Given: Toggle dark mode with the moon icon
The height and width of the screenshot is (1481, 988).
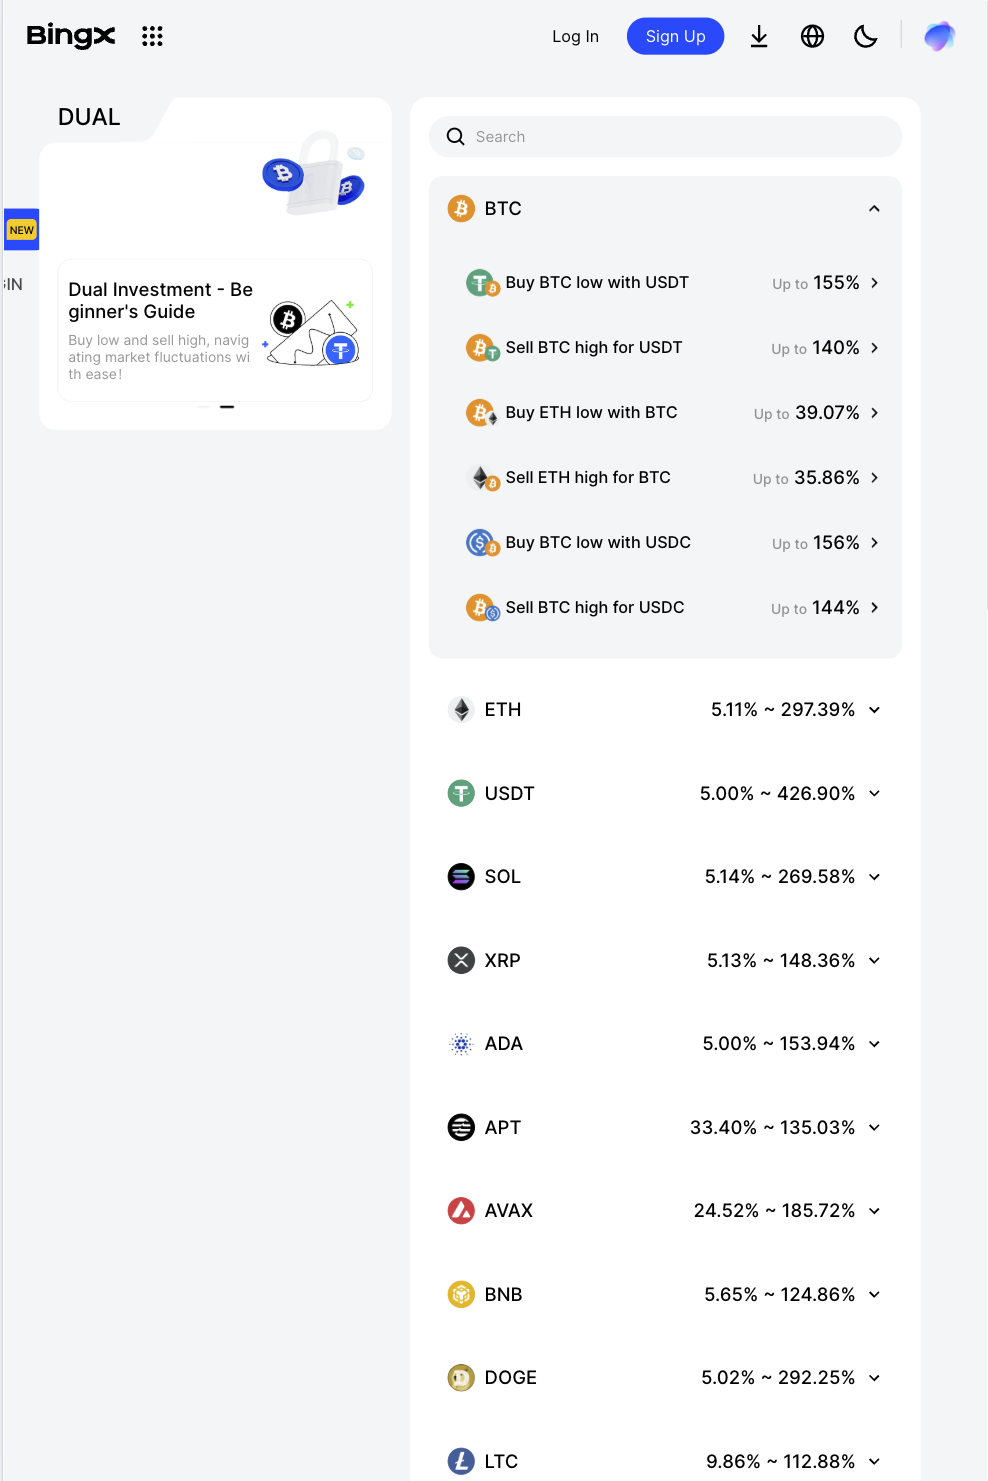Looking at the screenshot, I should pos(865,36).
